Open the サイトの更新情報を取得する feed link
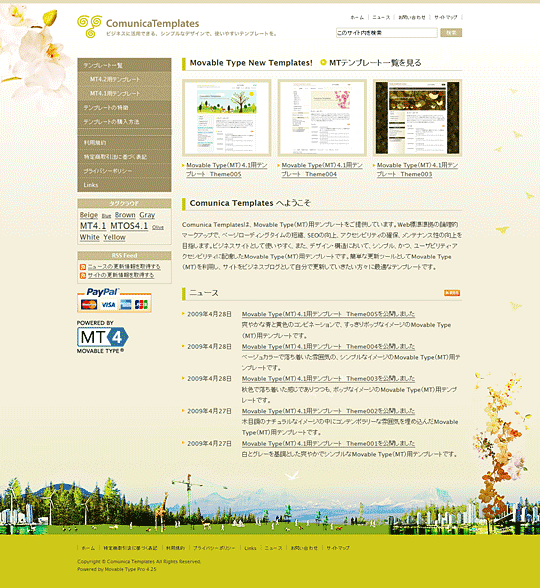The width and height of the screenshot is (540, 588). tap(121, 275)
